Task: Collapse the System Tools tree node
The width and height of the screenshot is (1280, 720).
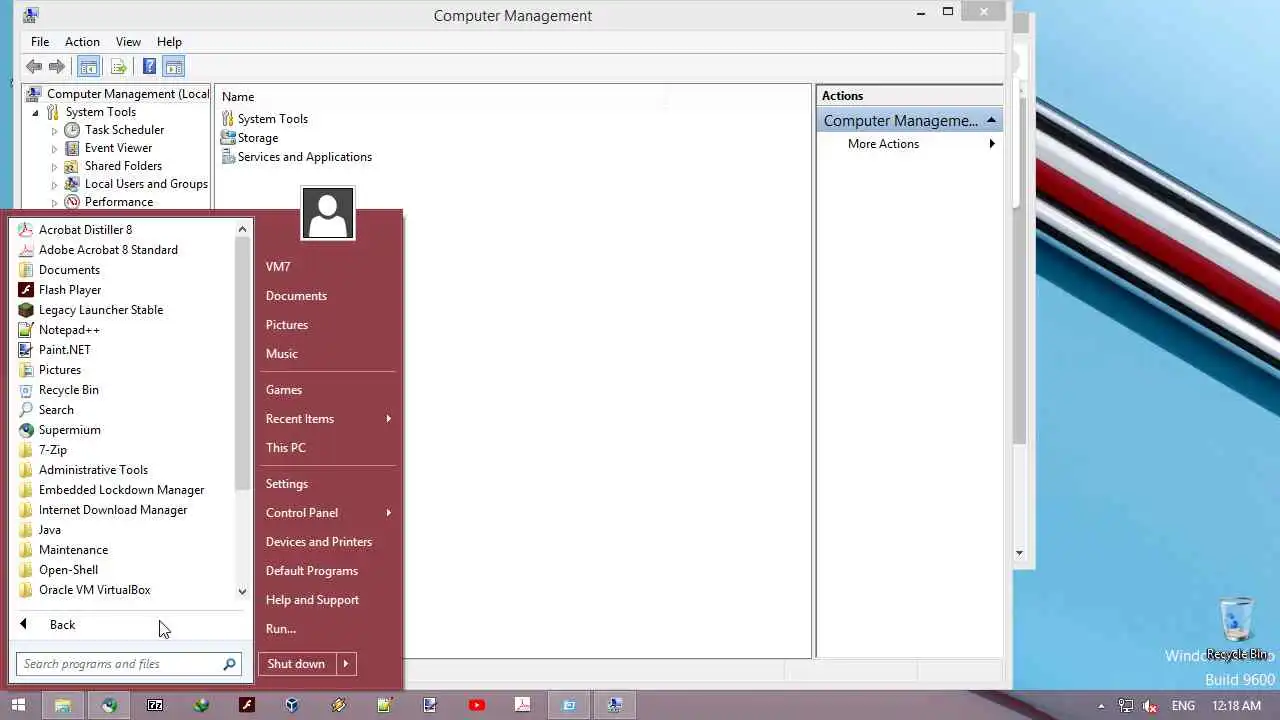Action: (35, 112)
